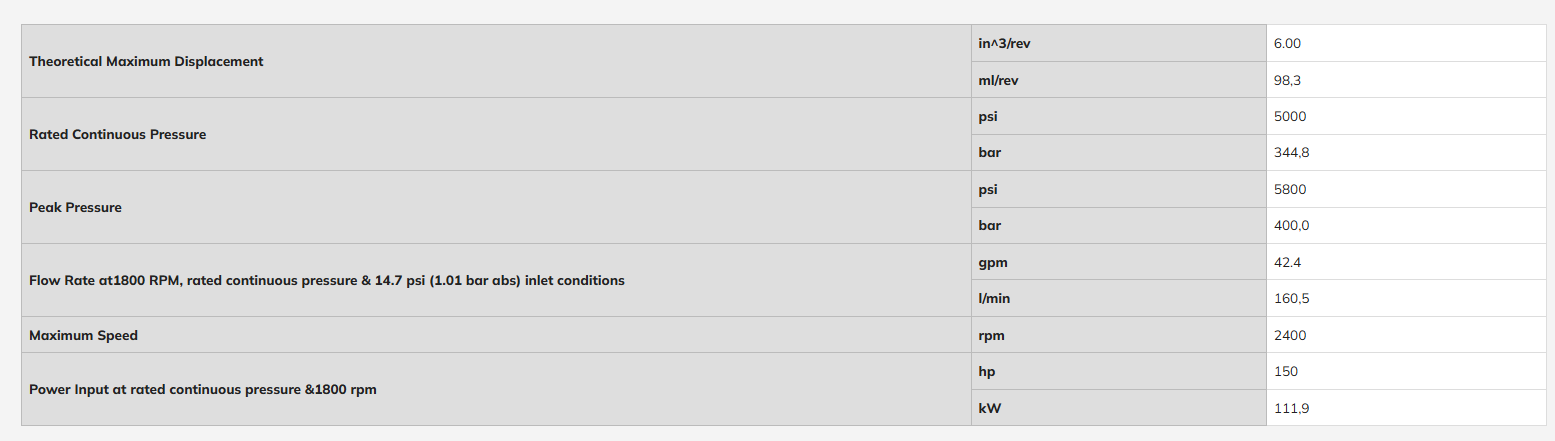
Task: Select the 150 hp value
Action: click(x=1286, y=371)
